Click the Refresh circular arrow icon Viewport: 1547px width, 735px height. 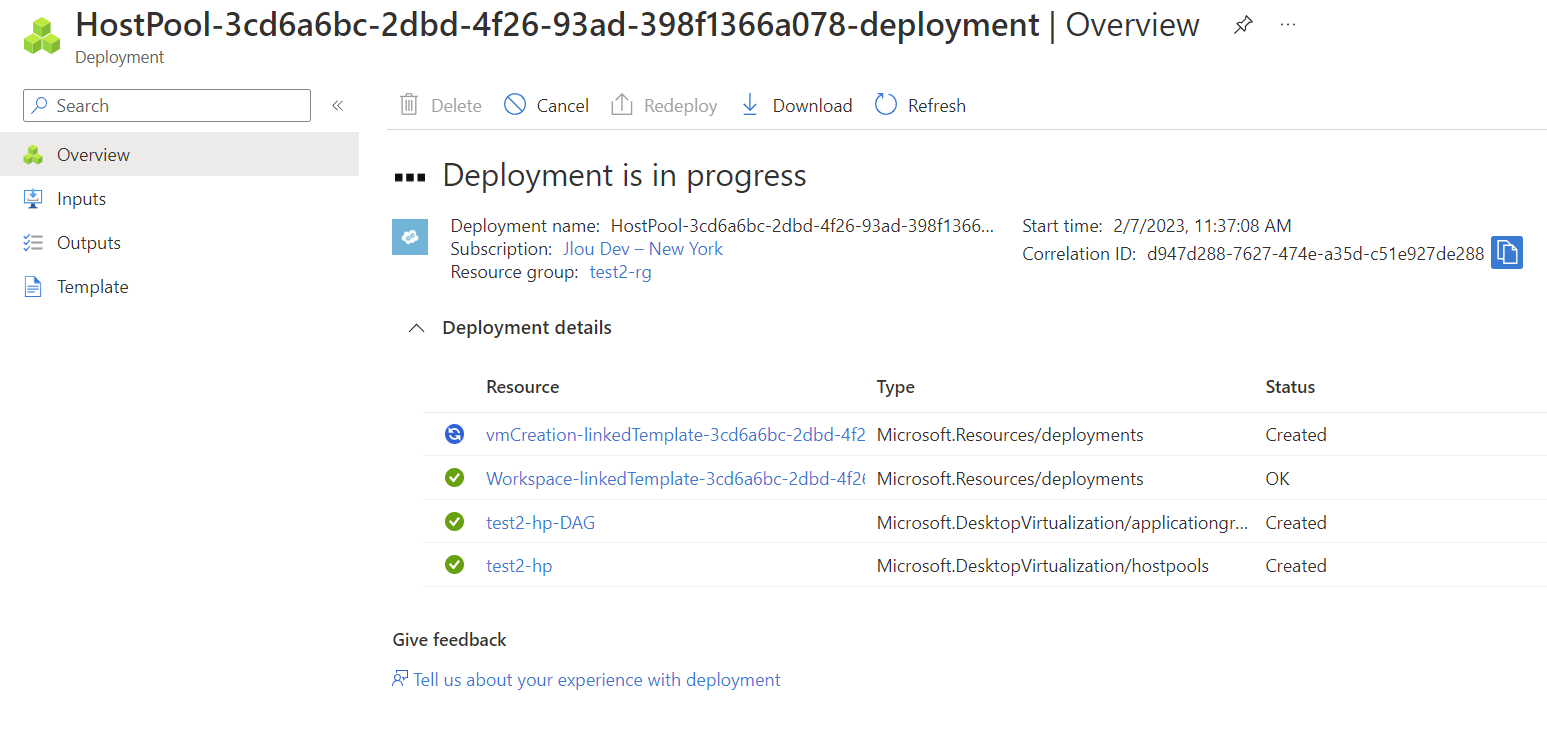click(x=886, y=105)
